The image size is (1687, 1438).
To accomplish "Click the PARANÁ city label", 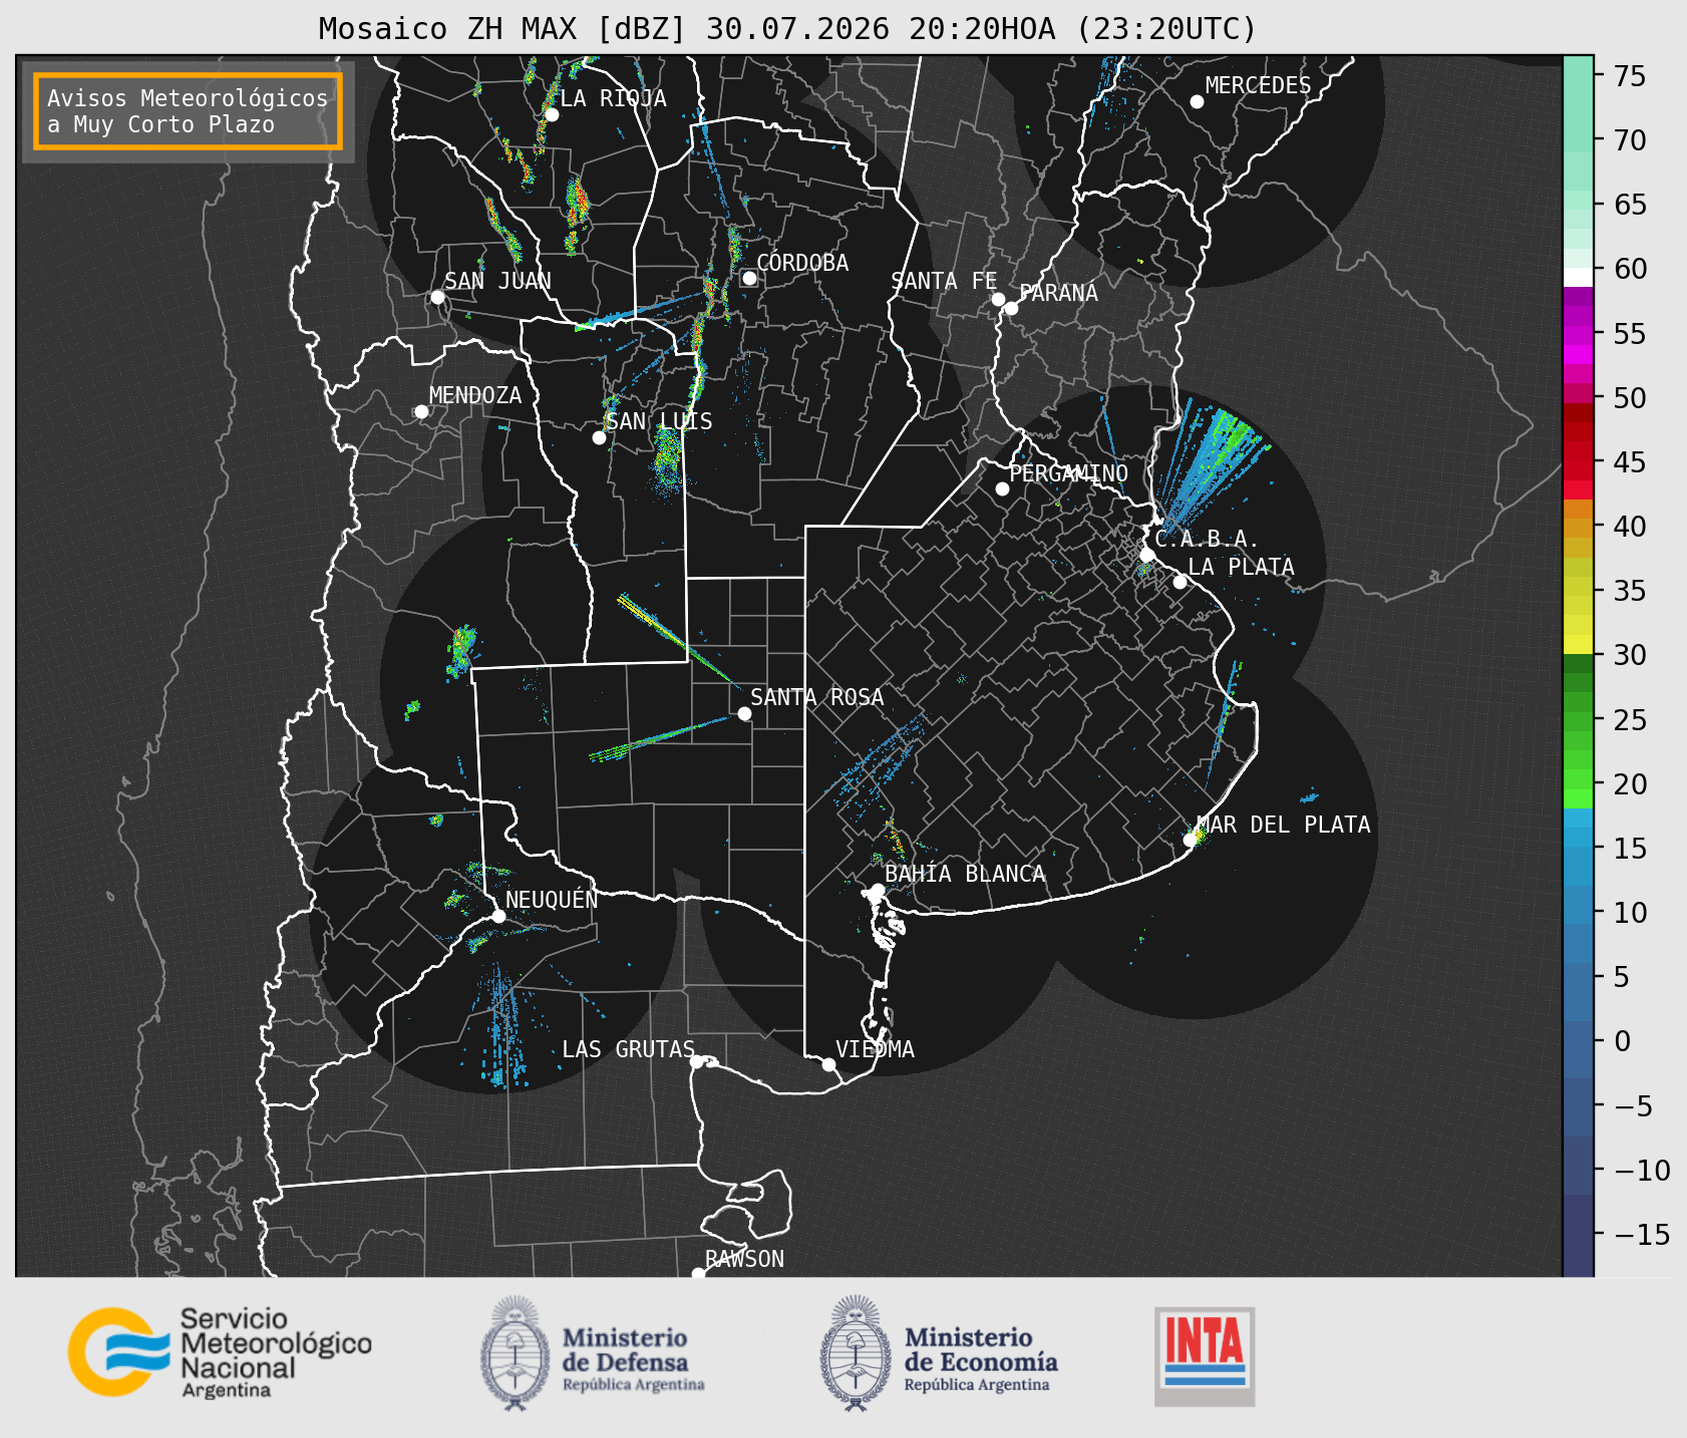I will click(1058, 293).
